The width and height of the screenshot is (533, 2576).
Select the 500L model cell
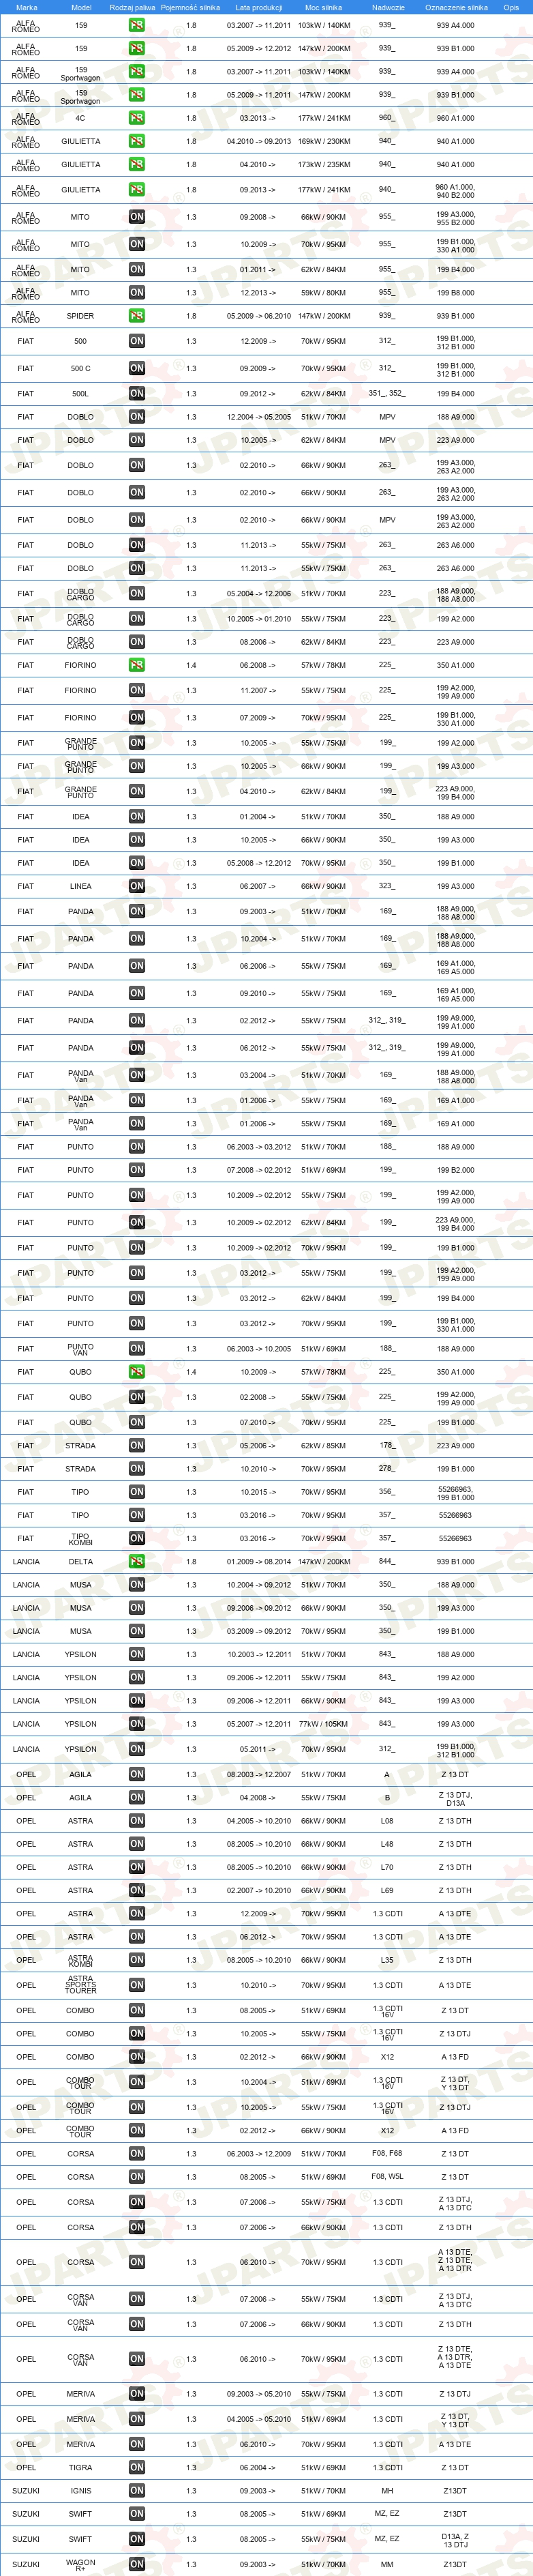pyautogui.click(x=81, y=394)
